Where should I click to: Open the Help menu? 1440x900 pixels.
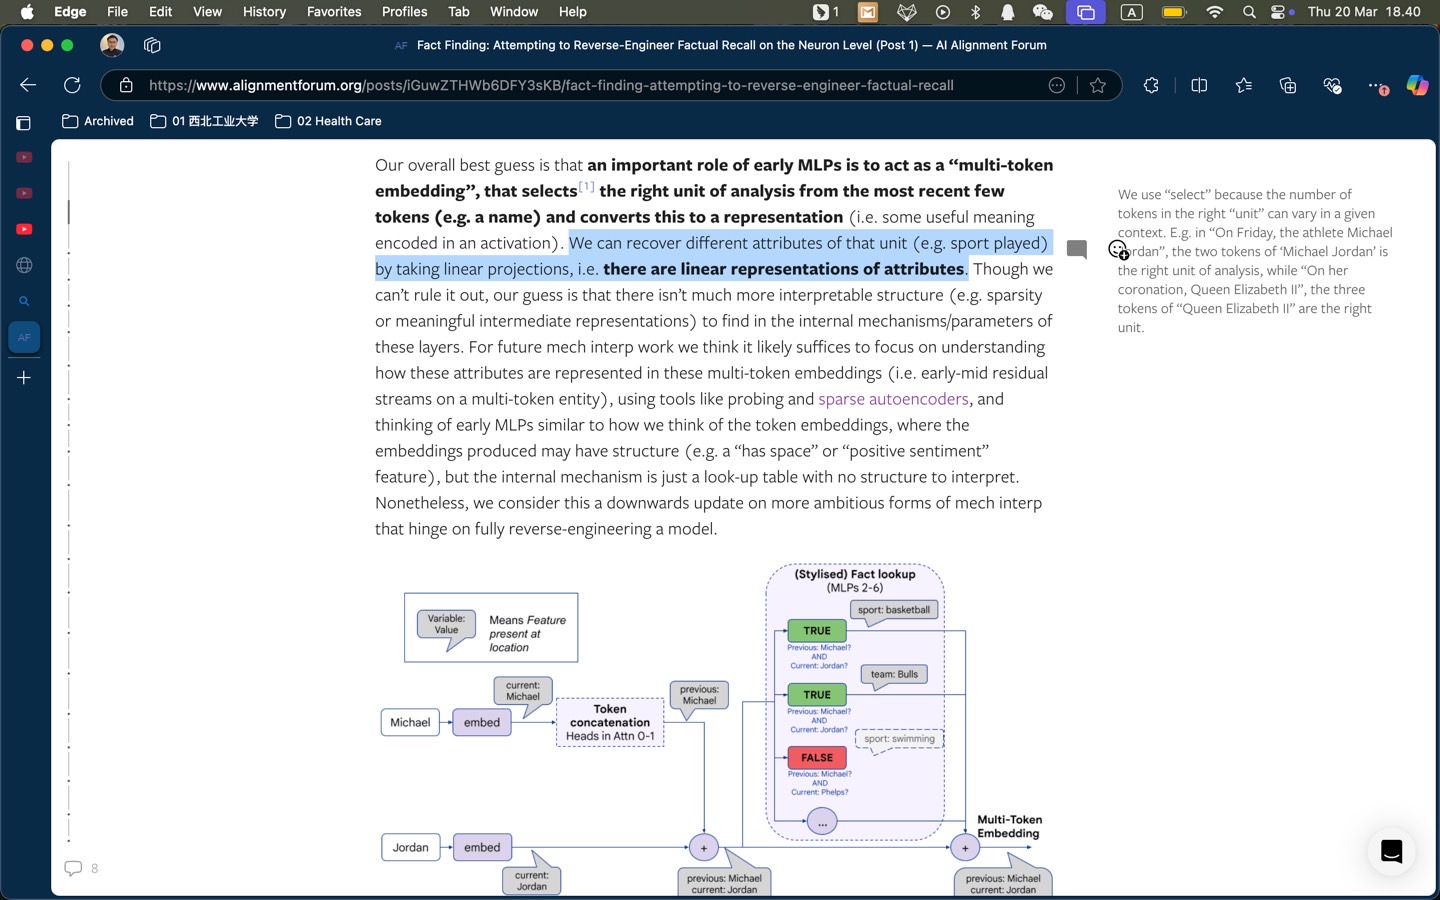pos(573,12)
